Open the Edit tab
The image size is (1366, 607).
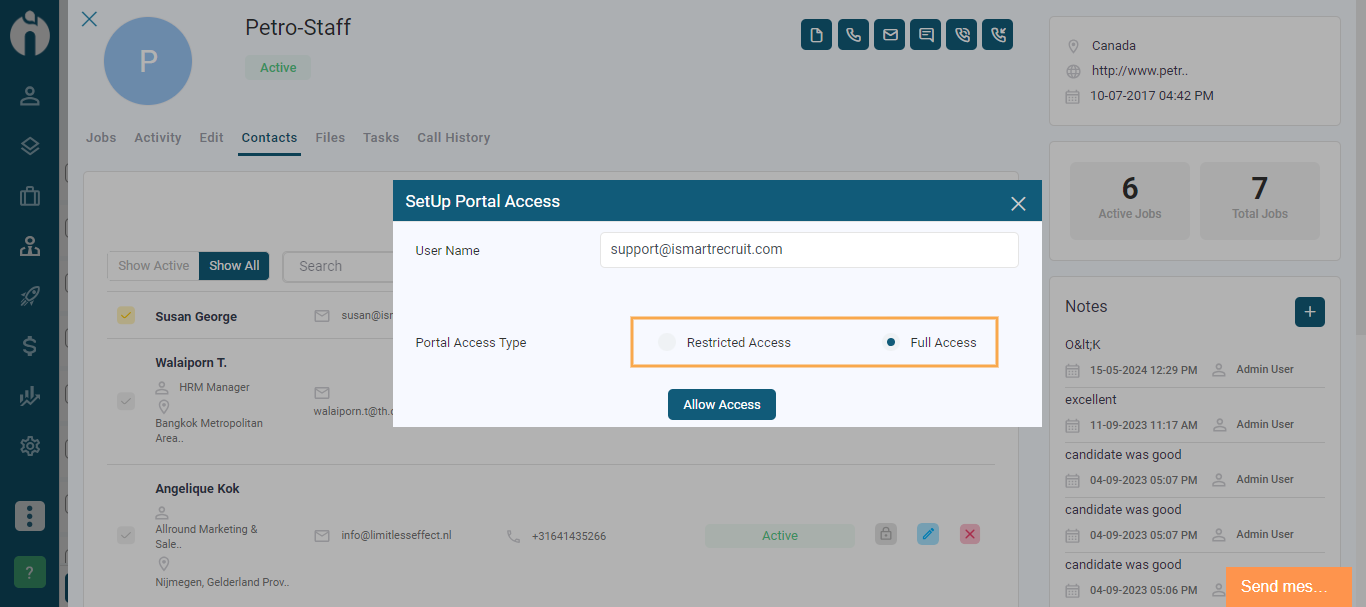(x=211, y=138)
